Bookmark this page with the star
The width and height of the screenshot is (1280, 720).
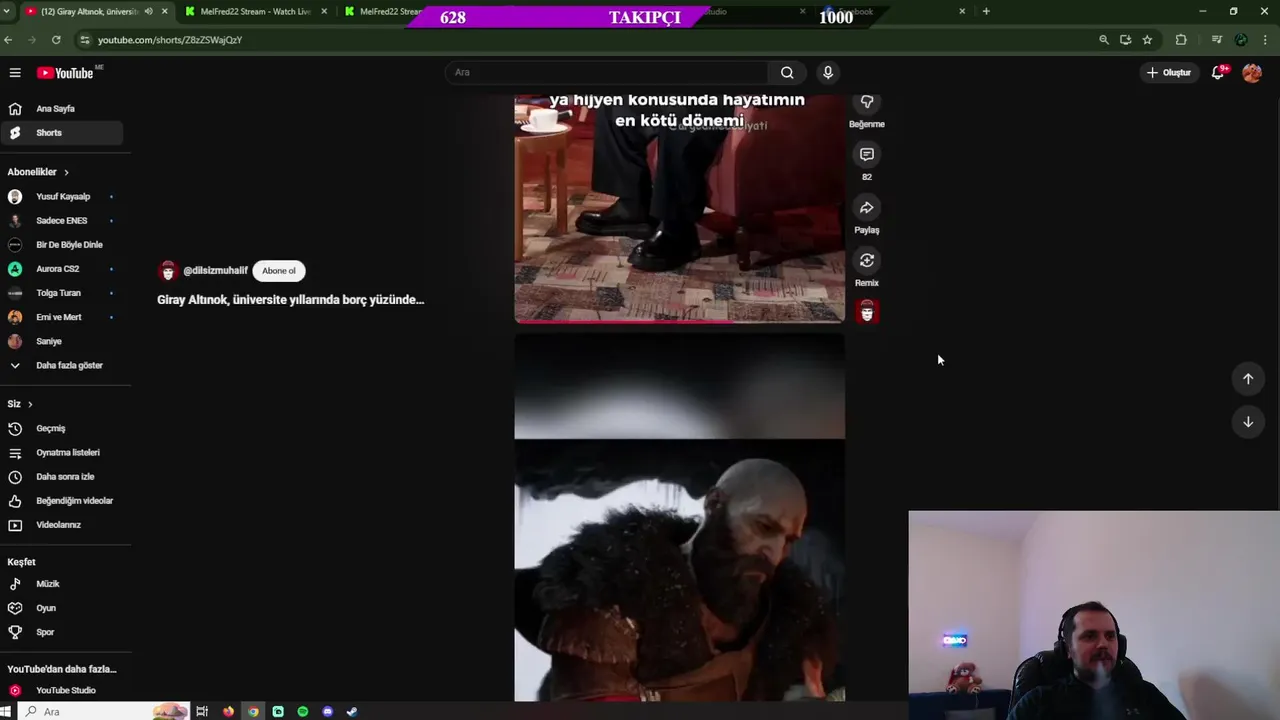point(1147,40)
